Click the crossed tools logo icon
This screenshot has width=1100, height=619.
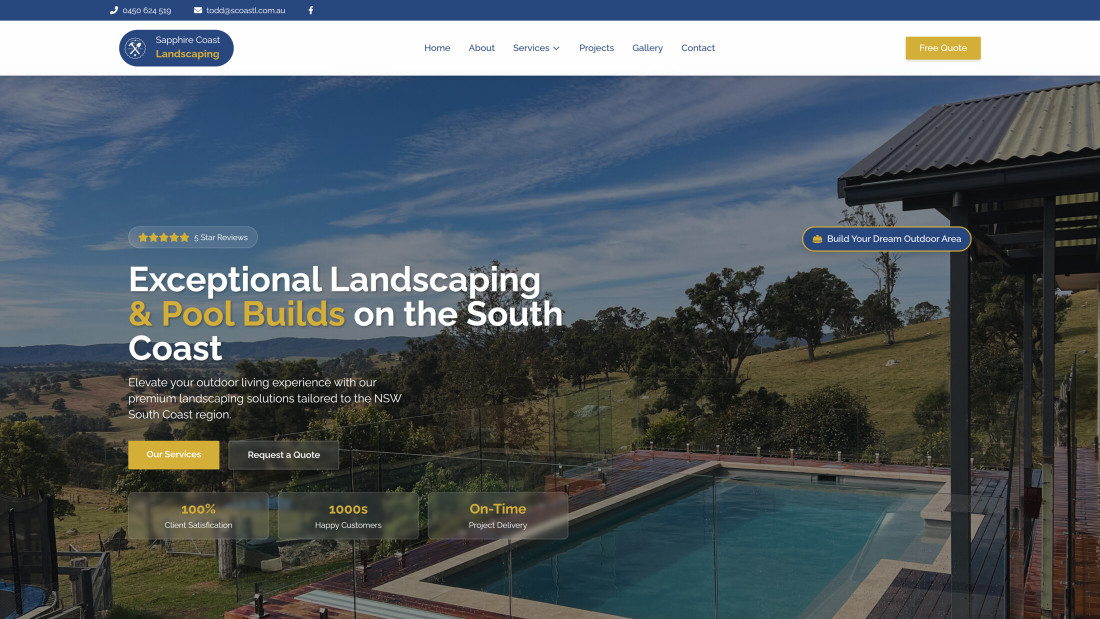pyautogui.click(x=135, y=48)
